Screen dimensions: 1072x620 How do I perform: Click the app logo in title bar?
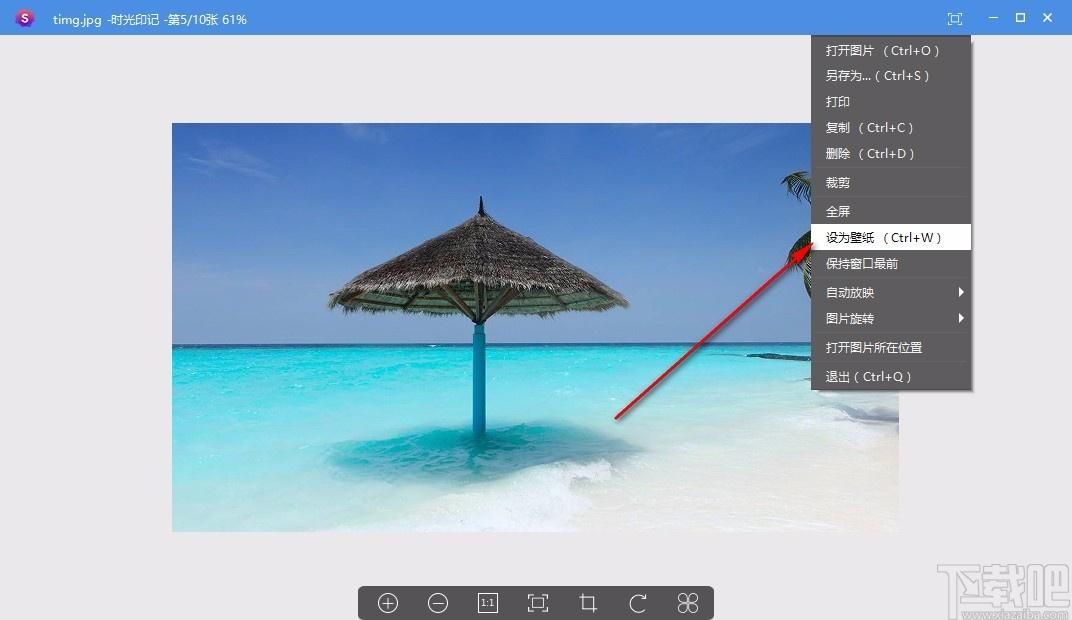[x=25, y=18]
